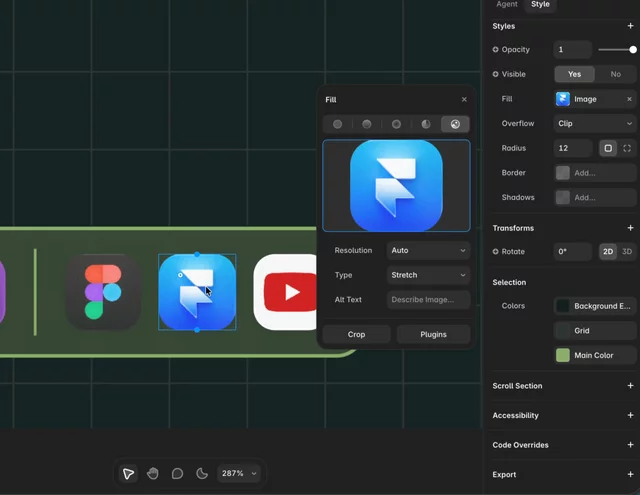Viewport: 640px width, 495px height.
Task: Click the Plugins button
Action: click(433, 334)
